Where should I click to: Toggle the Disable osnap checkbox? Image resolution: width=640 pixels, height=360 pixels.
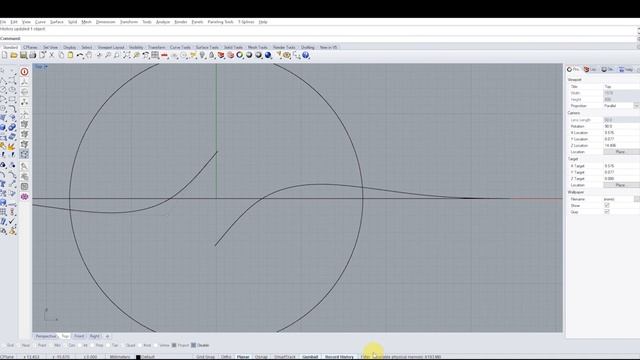pyautogui.click(x=193, y=345)
